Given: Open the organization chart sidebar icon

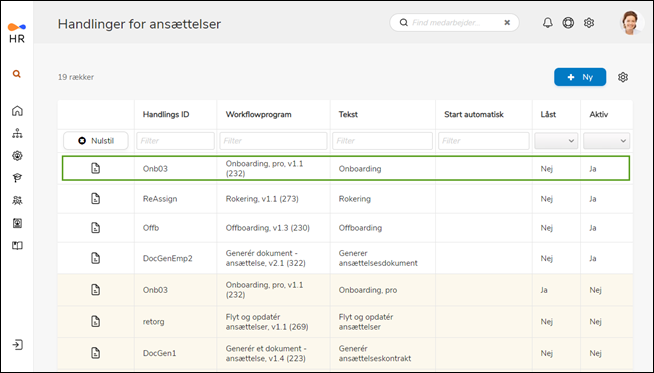Looking at the screenshot, I should [17, 134].
